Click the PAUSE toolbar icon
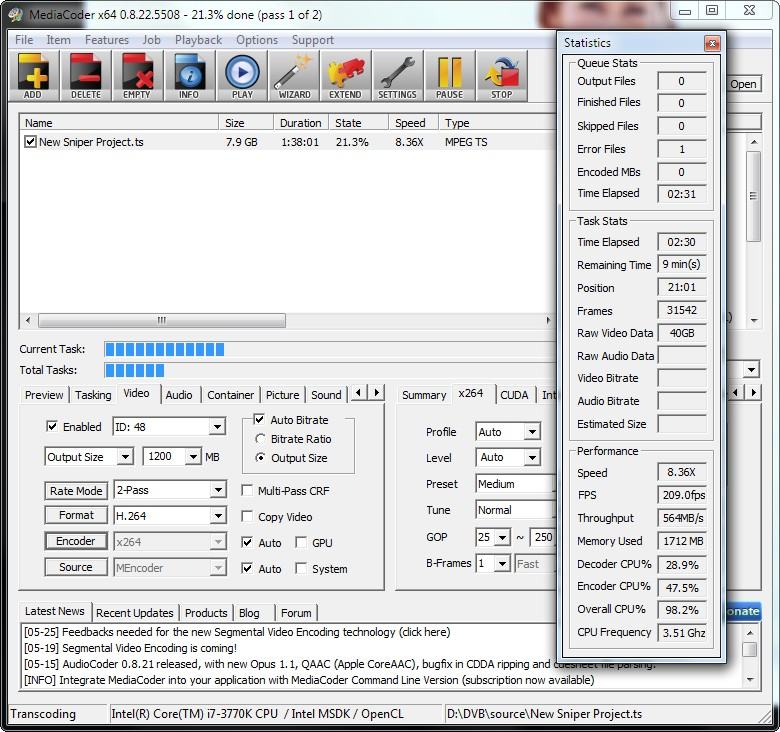 tap(449, 76)
